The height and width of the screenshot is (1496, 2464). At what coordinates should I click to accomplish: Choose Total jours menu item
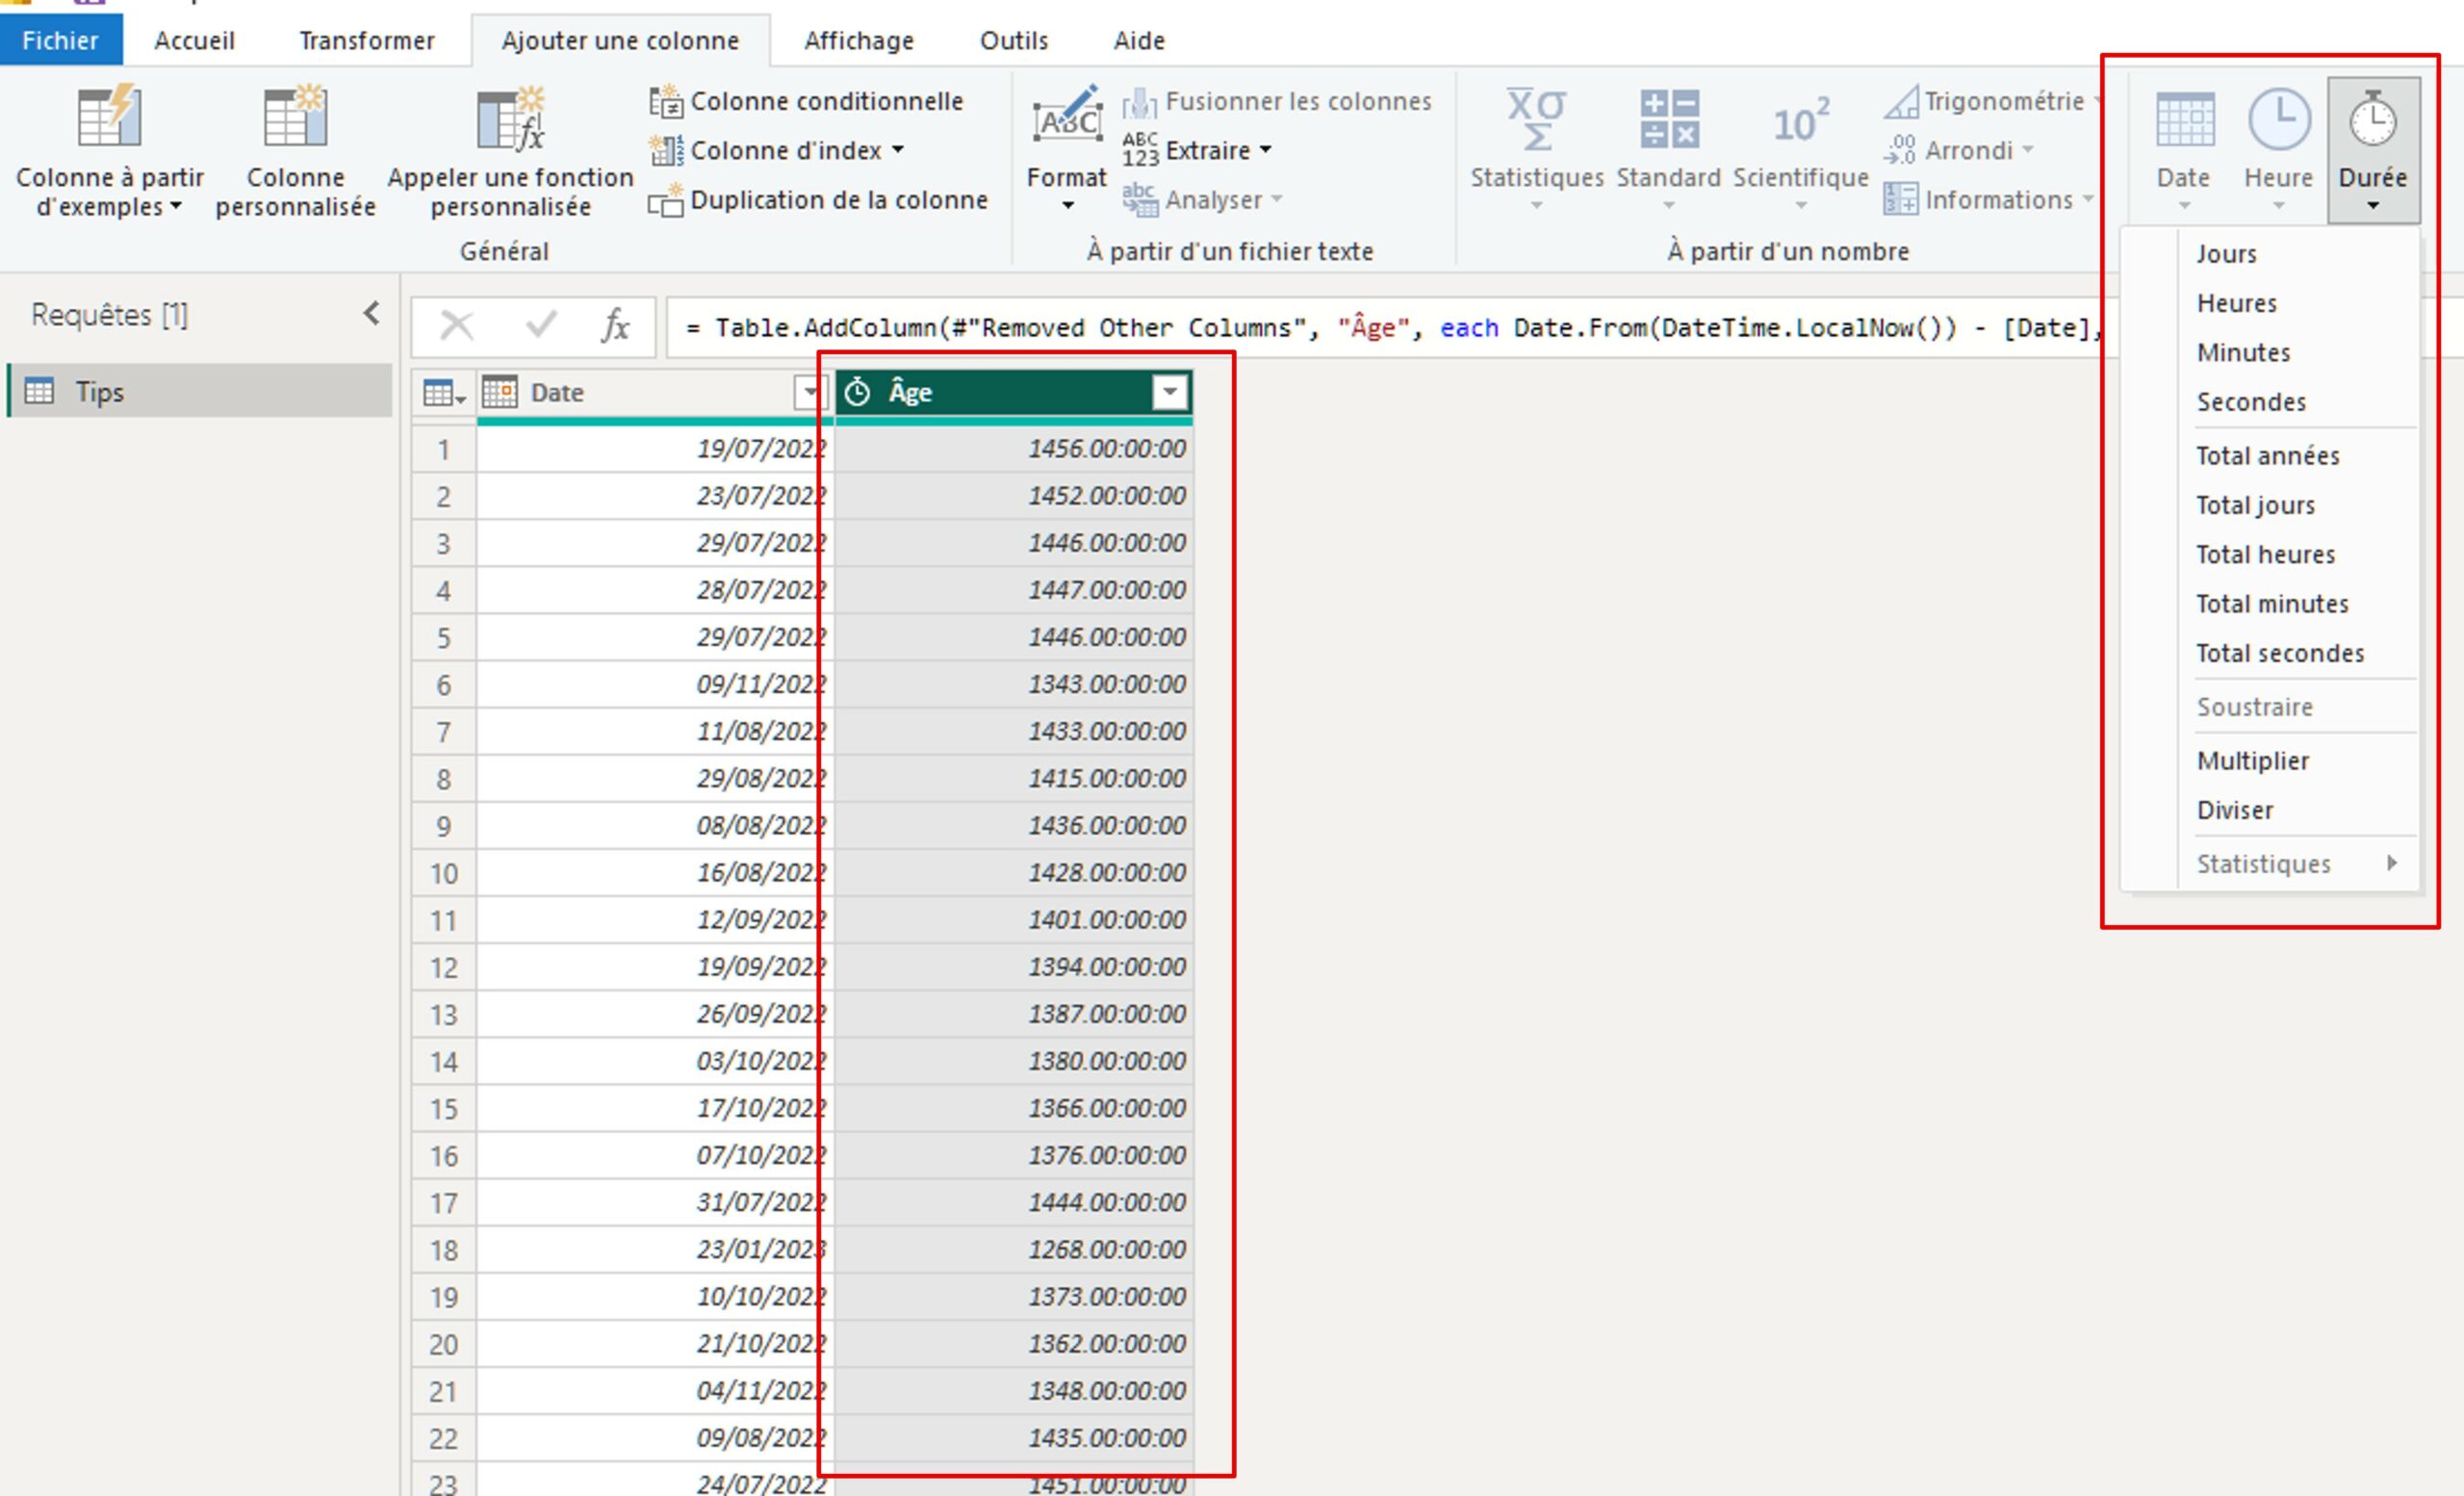(x=2270, y=505)
